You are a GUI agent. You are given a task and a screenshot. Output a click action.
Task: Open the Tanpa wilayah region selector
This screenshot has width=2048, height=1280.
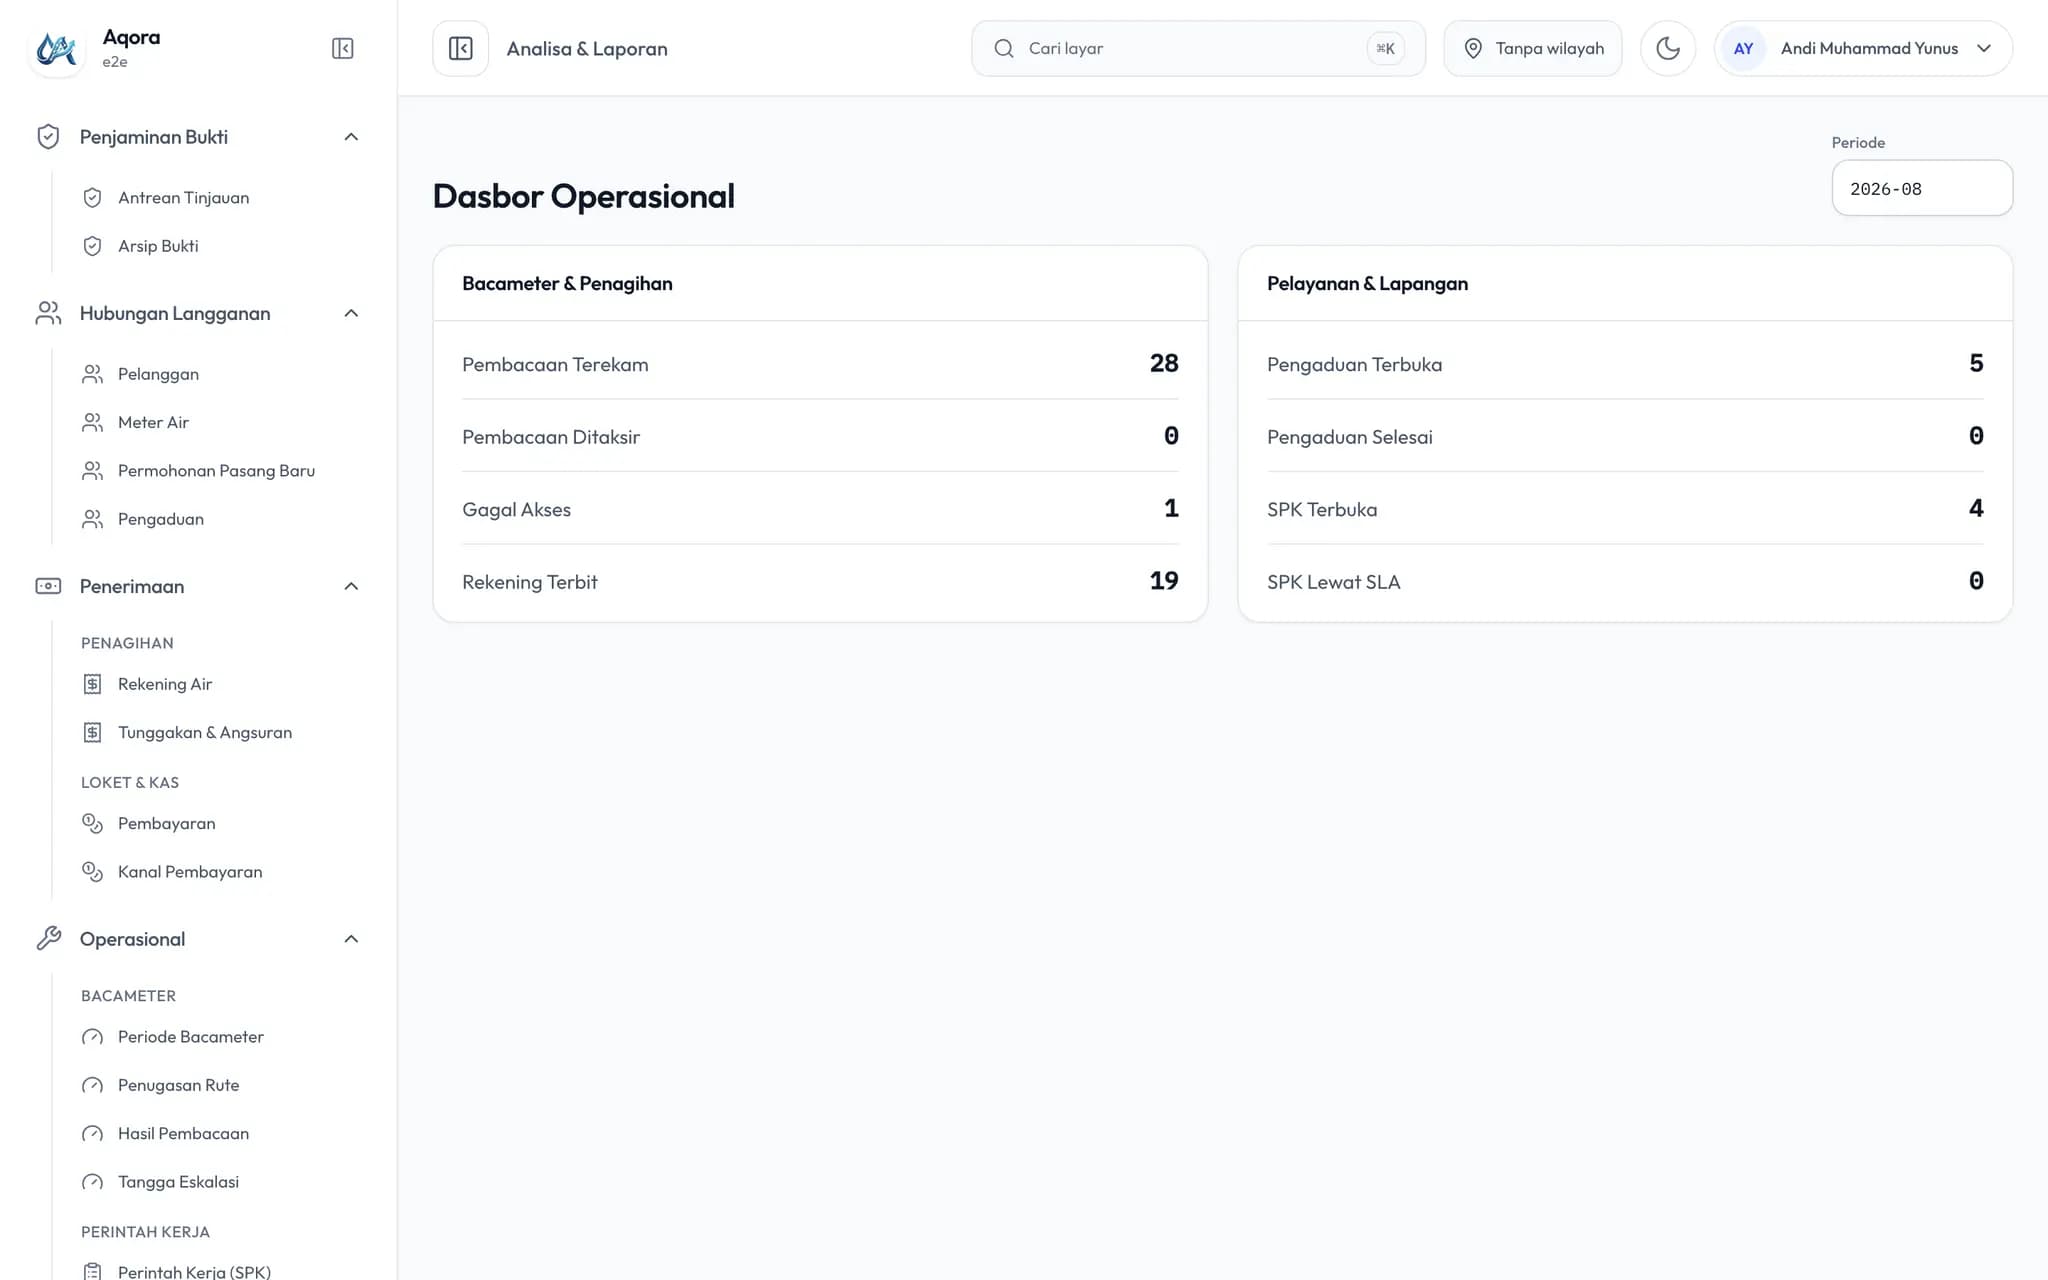point(1533,48)
